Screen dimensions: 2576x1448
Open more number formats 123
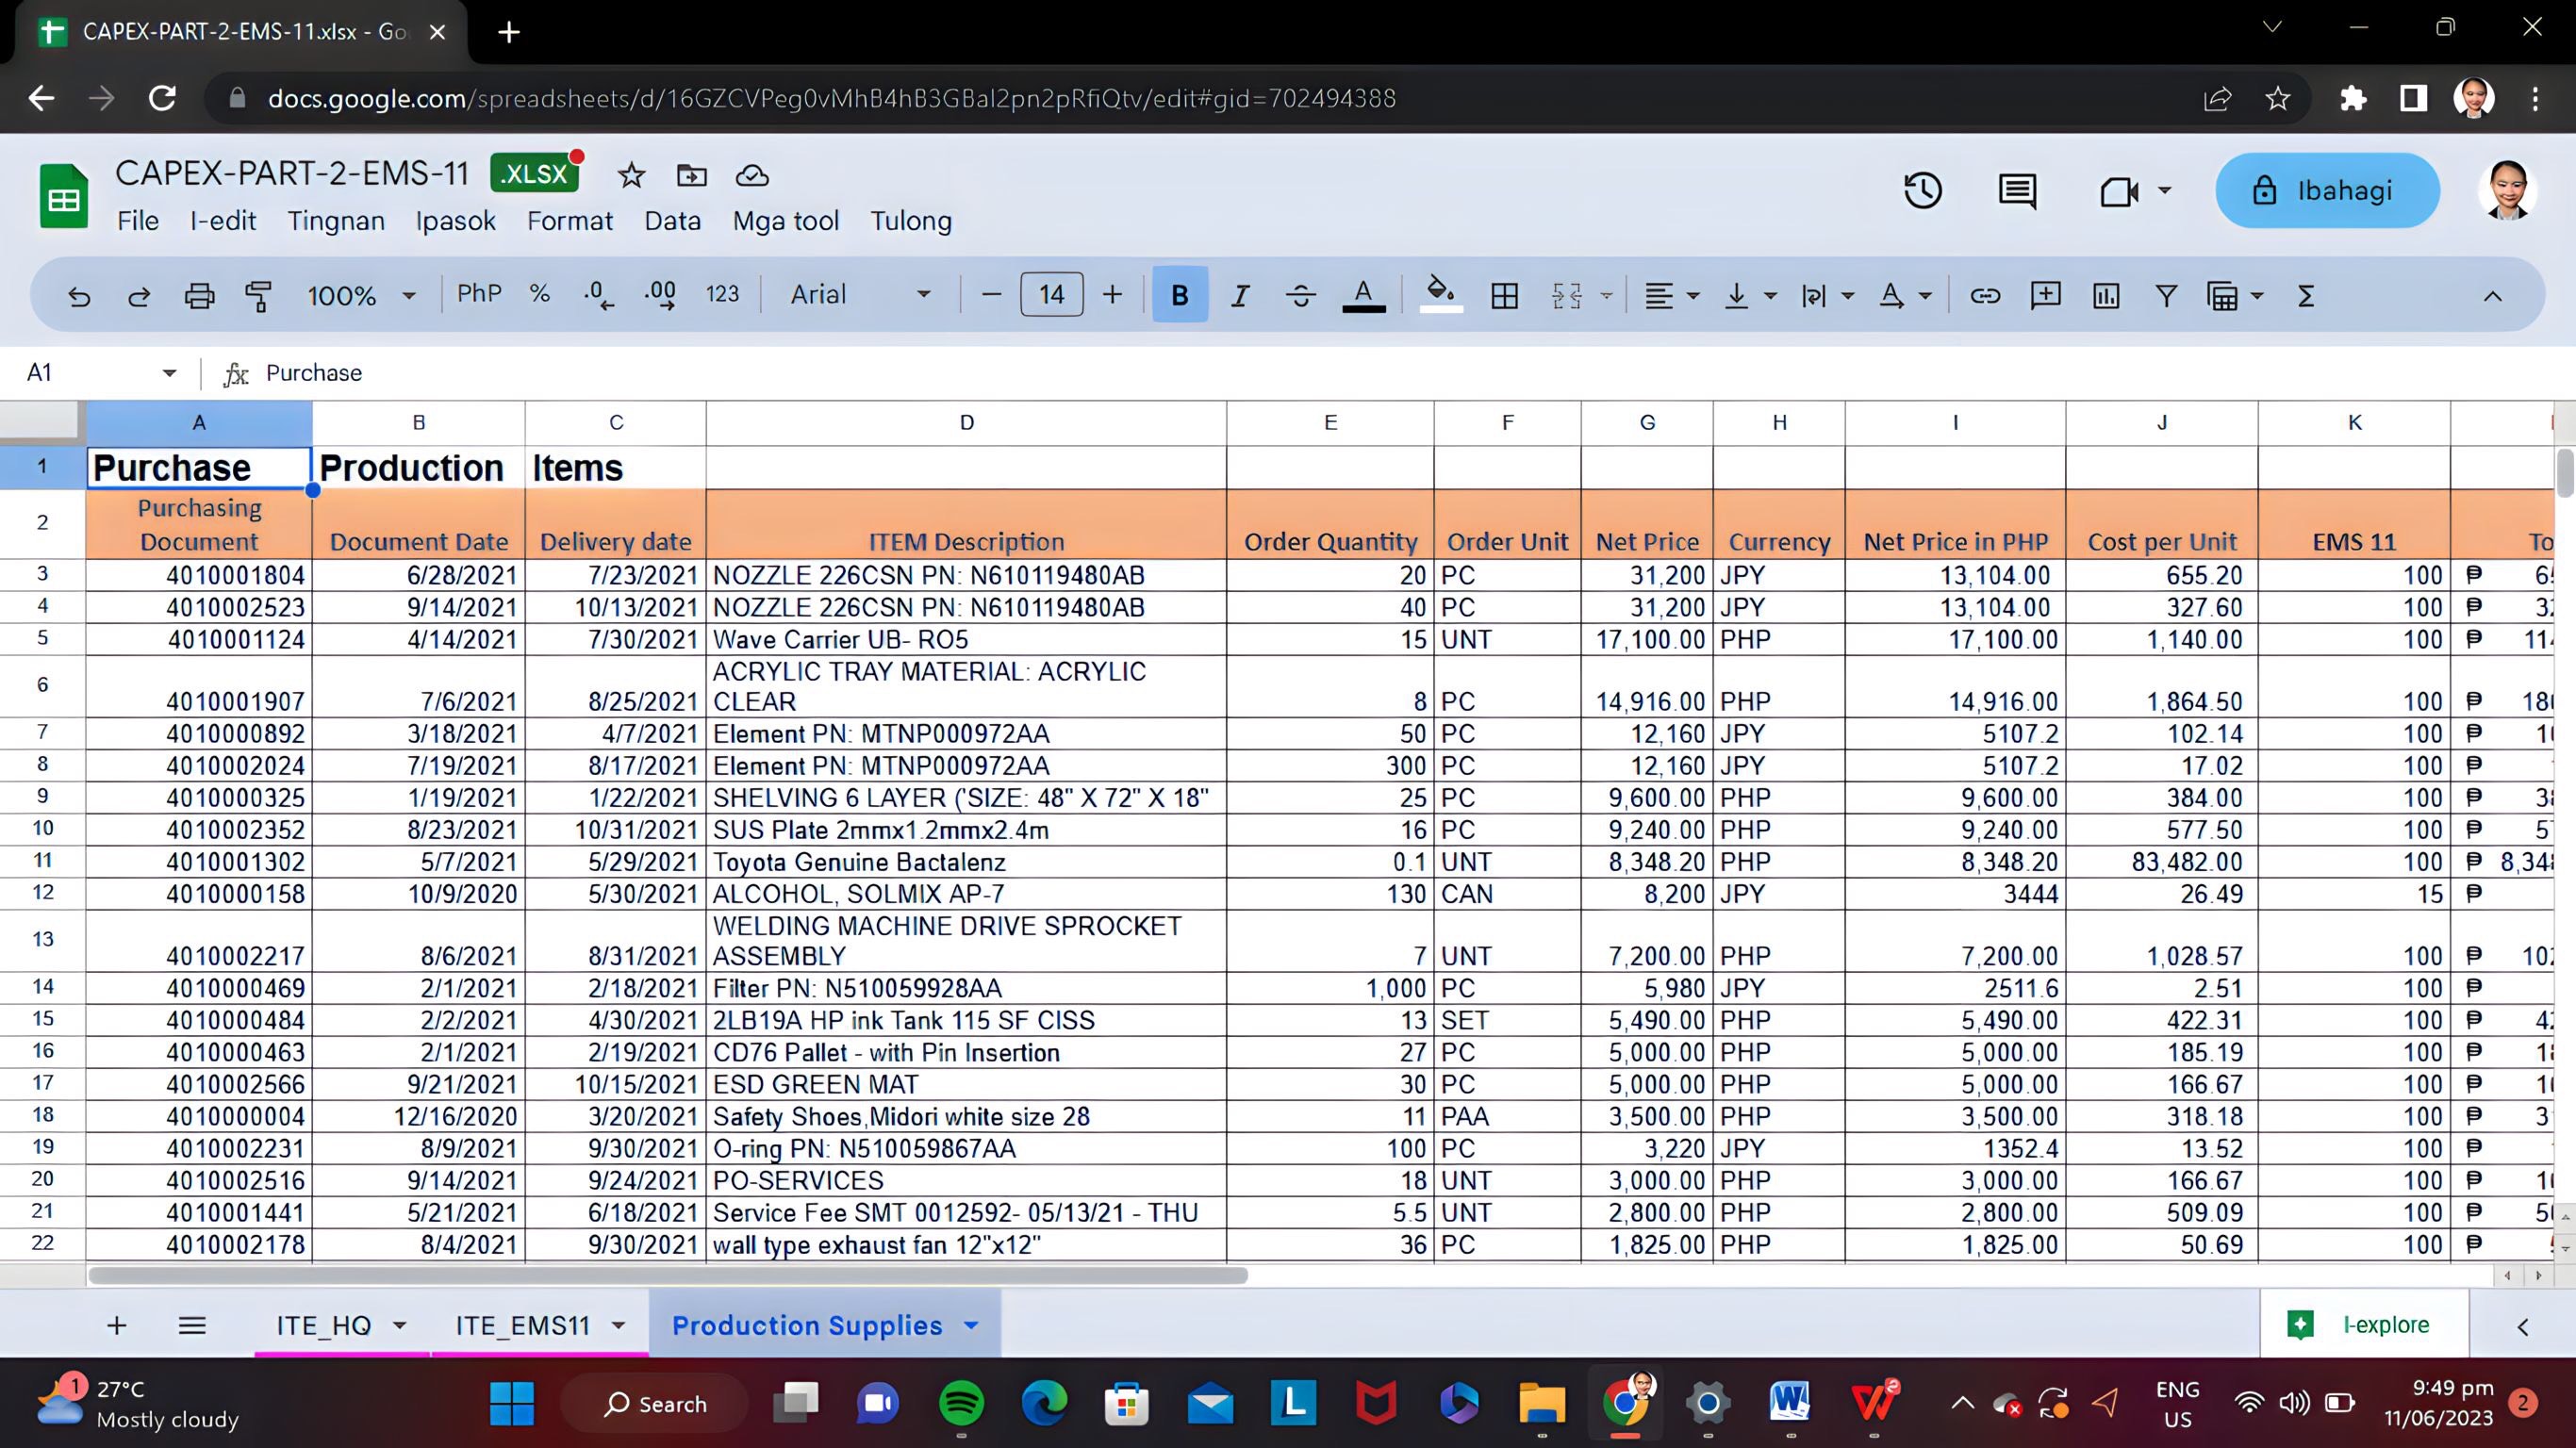click(722, 294)
